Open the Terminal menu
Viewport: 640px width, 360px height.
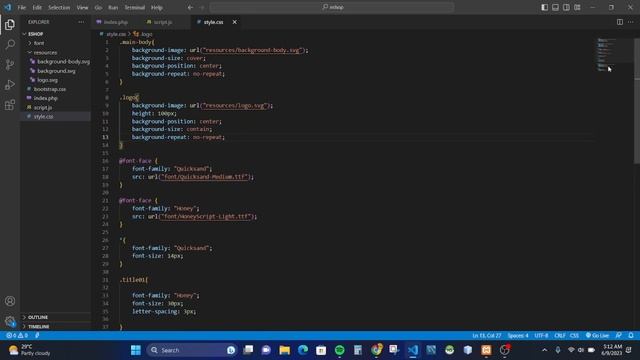coord(135,7)
